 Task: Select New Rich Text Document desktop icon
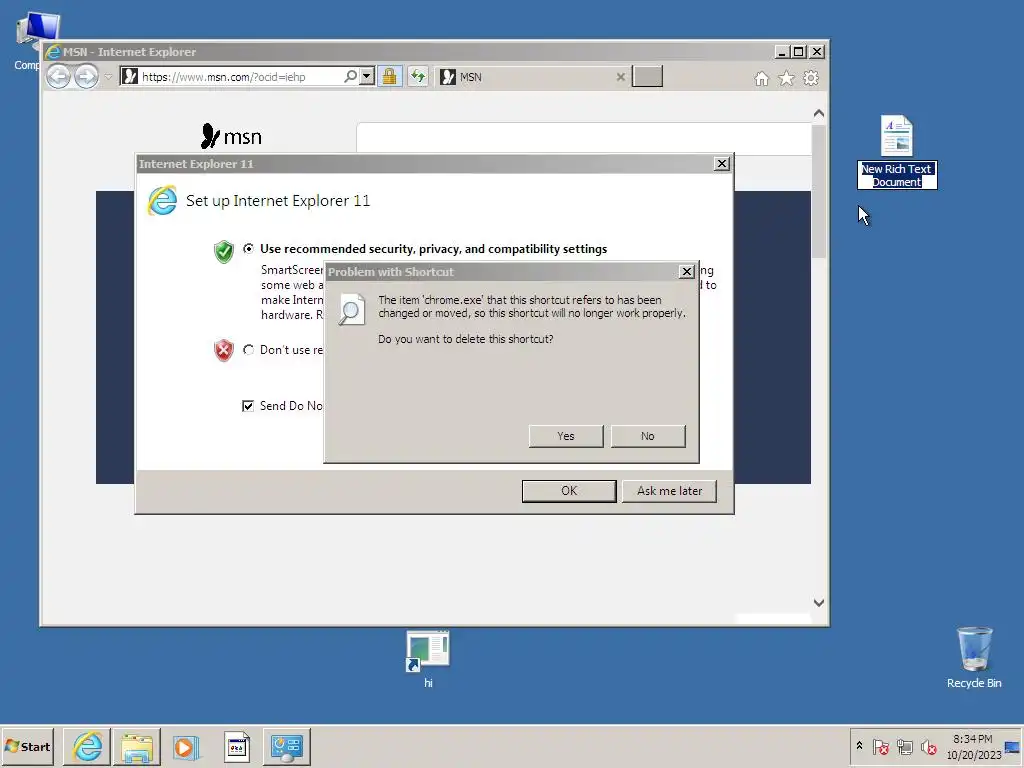pyautogui.click(x=897, y=152)
